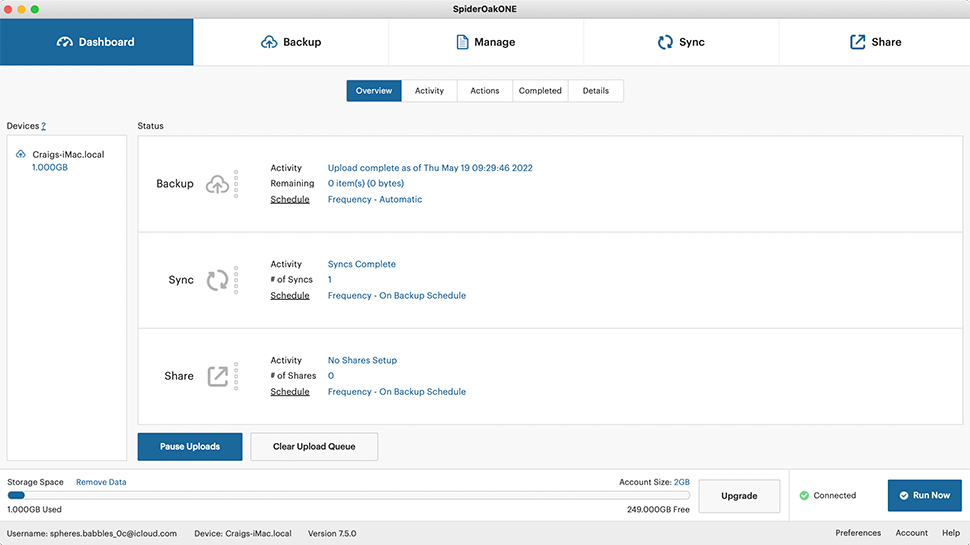This screenshot has width=970, height=545.
Task: Click the Sync circular arrows status icon
Action: pyautogui.click(x=217, y=280)
